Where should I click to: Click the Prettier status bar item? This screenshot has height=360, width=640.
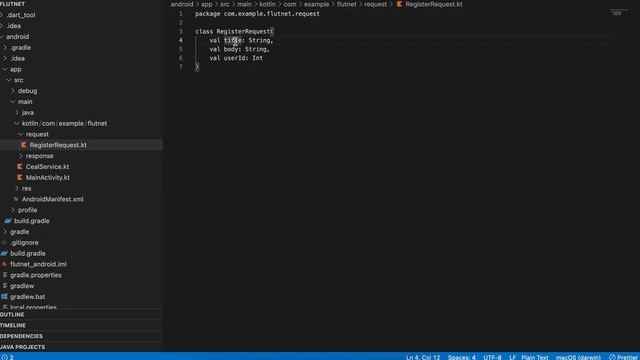[623, 357]
